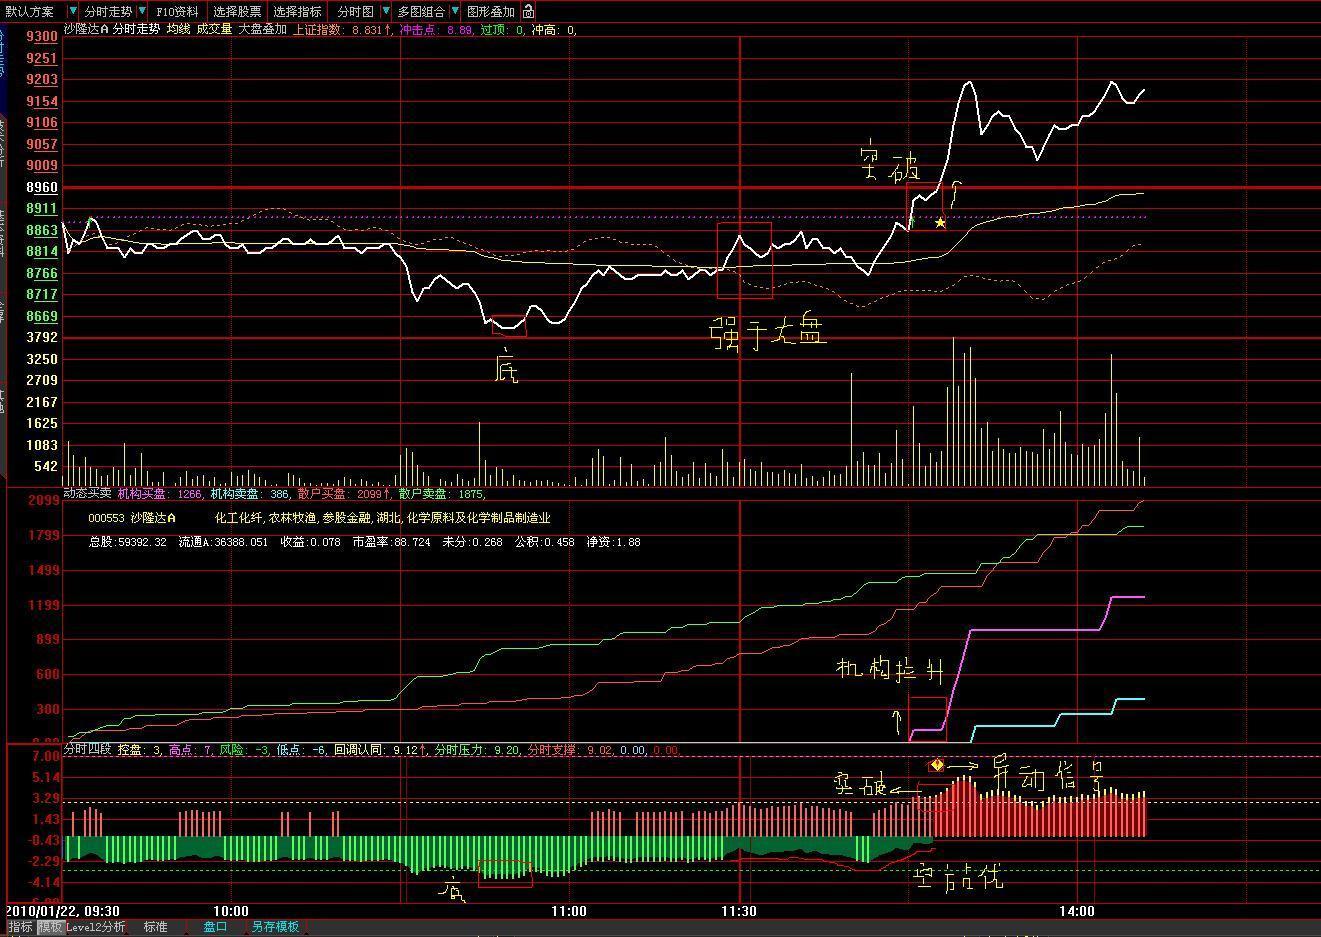The width and height of the screenshot is (1321, 937).
Task: Click 选择指标 toolbar button
Action: [x=297, y=12]
